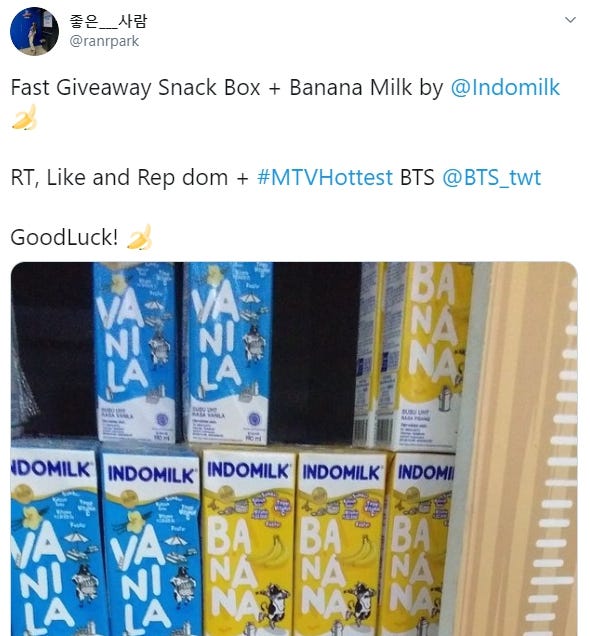590x636 pixels.
Task: Click the banana emoji after Indomilk mention
Action: coord(24,117)
